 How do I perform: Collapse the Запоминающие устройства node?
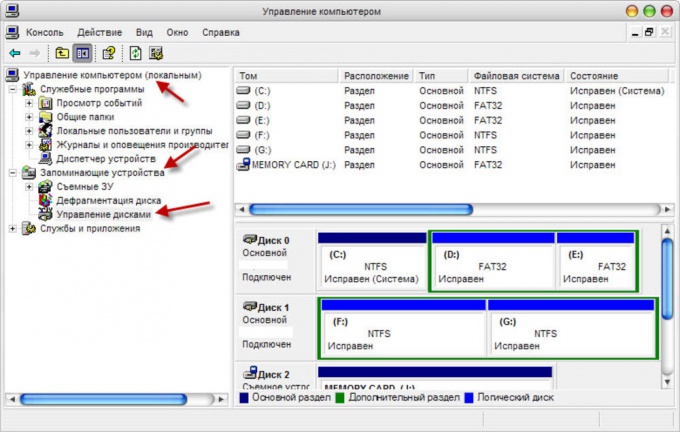pos(13,173)
